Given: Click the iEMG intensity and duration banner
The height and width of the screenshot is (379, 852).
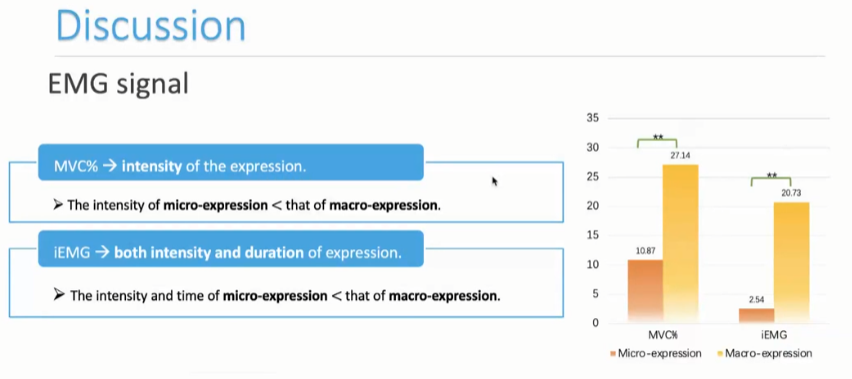Looking at the screenshot, I should [230, 249].
